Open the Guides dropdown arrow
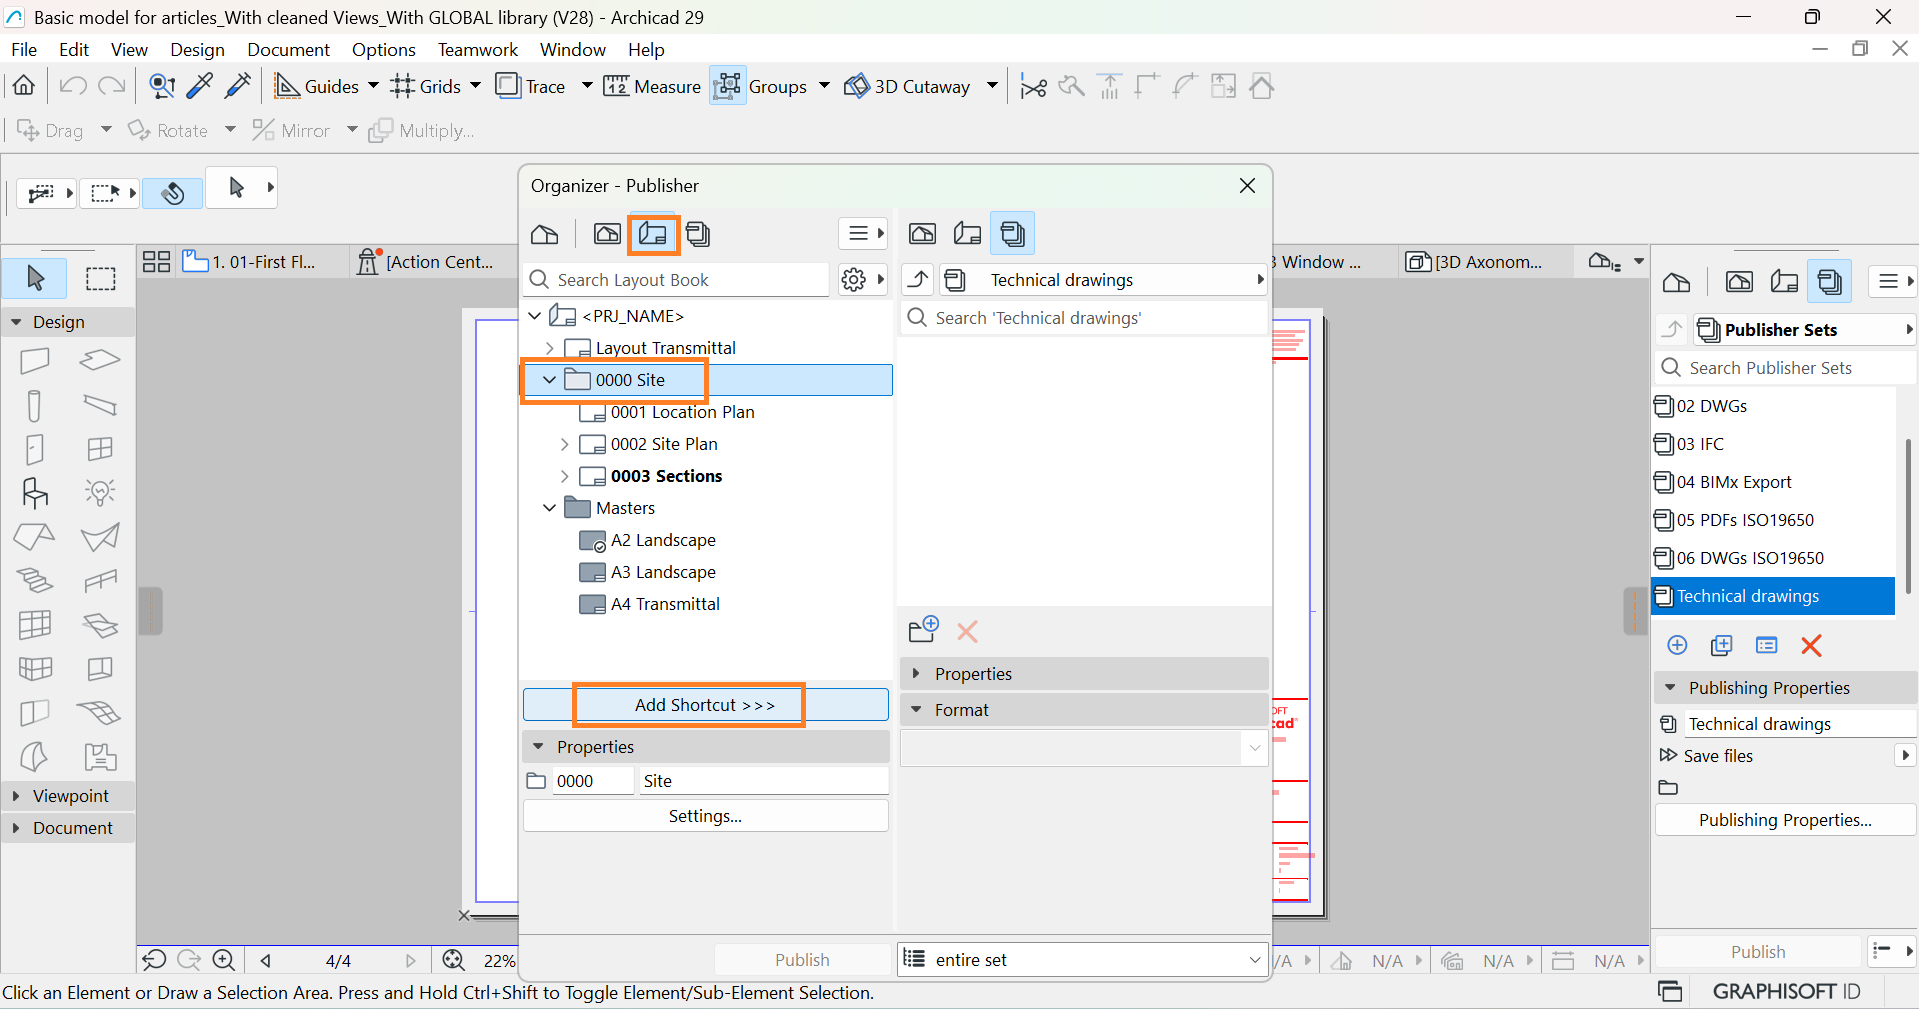1919x1009 pixels. (373, 86)
